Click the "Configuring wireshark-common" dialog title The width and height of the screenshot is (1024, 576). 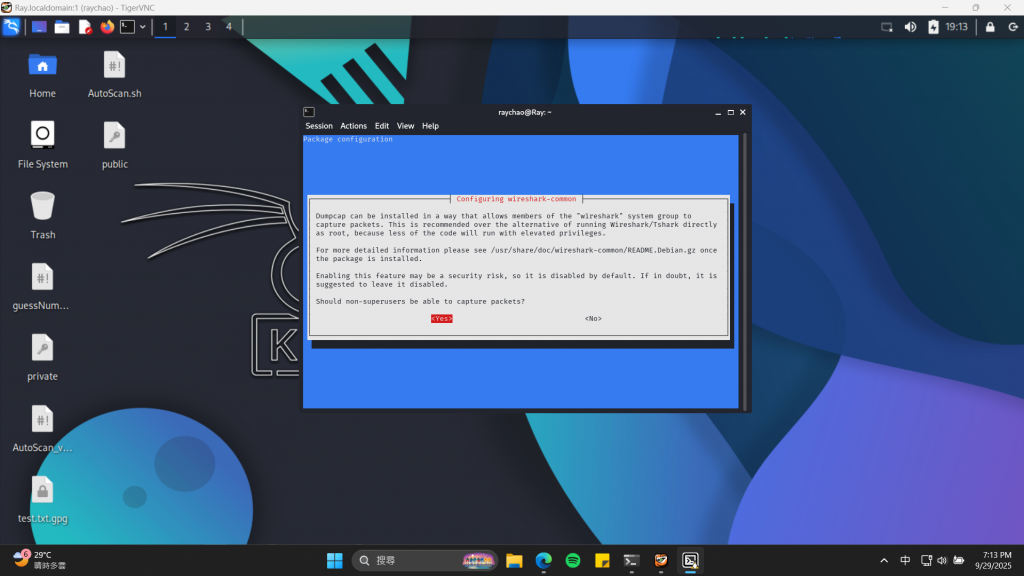click(516, 199)
